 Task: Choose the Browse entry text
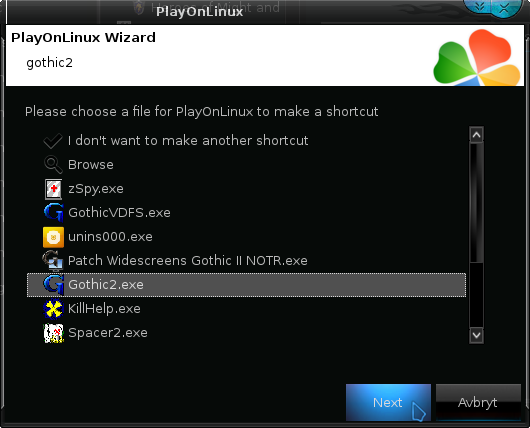click(91, 165)
